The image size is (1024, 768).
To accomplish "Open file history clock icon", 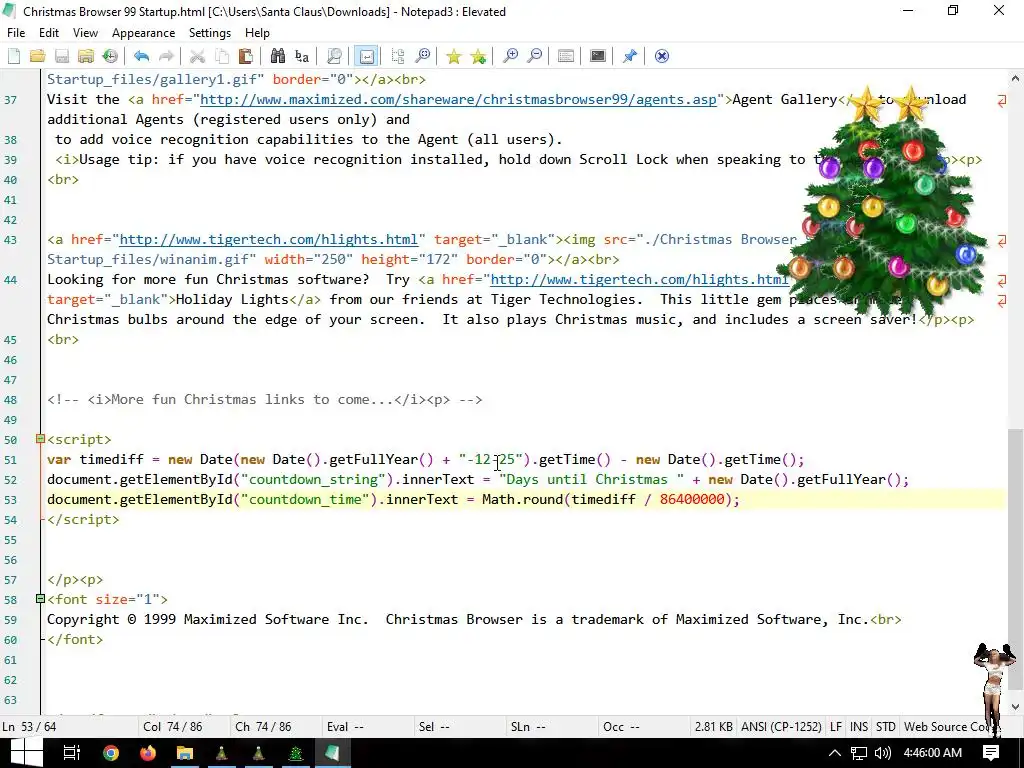I will pos(110,56).
